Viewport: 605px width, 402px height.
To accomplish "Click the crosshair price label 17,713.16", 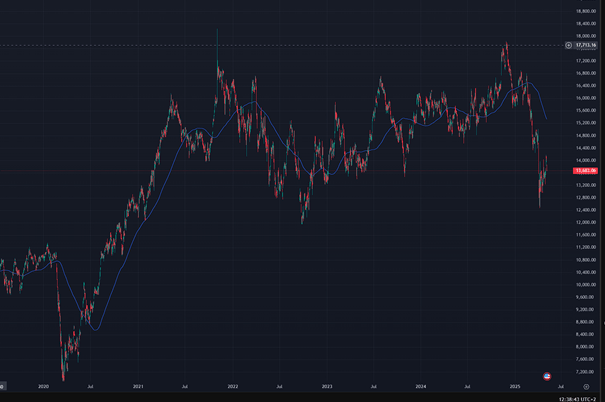I will pyautogui.click(x=585, y=45).
